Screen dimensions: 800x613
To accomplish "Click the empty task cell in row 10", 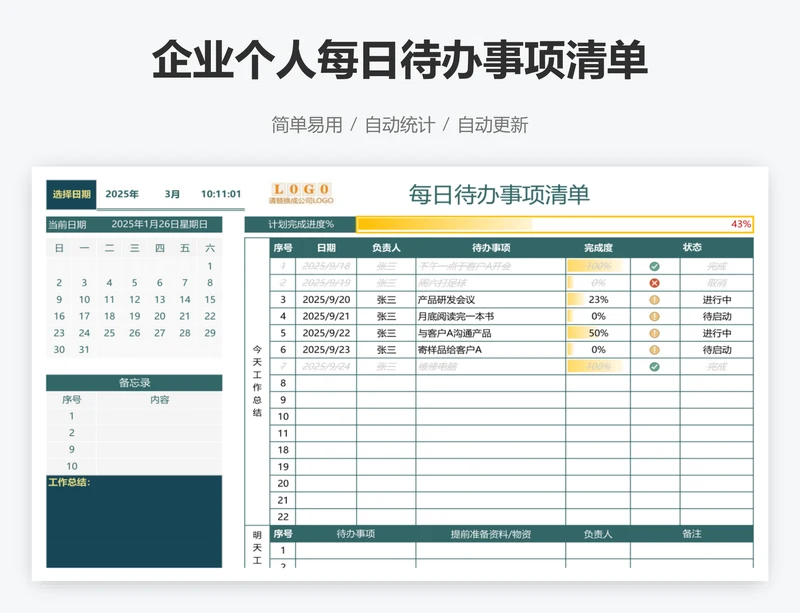I will [491, 416].
